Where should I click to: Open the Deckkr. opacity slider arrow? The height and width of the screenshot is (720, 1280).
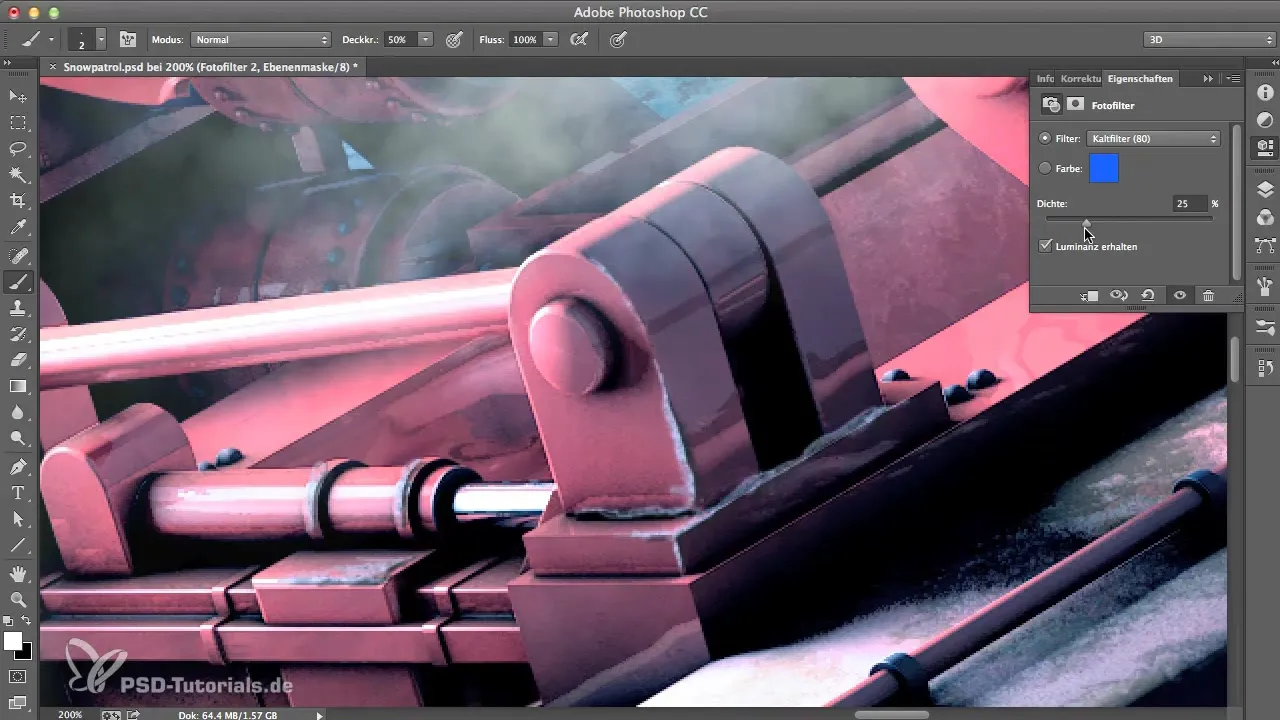click(x=425, y=40)
